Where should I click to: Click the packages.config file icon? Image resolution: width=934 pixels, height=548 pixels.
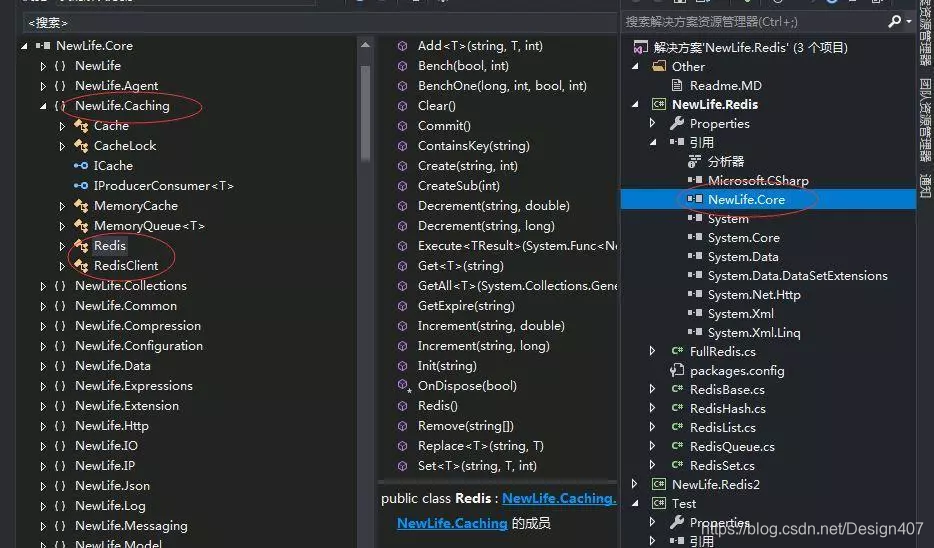coord(677,370)
